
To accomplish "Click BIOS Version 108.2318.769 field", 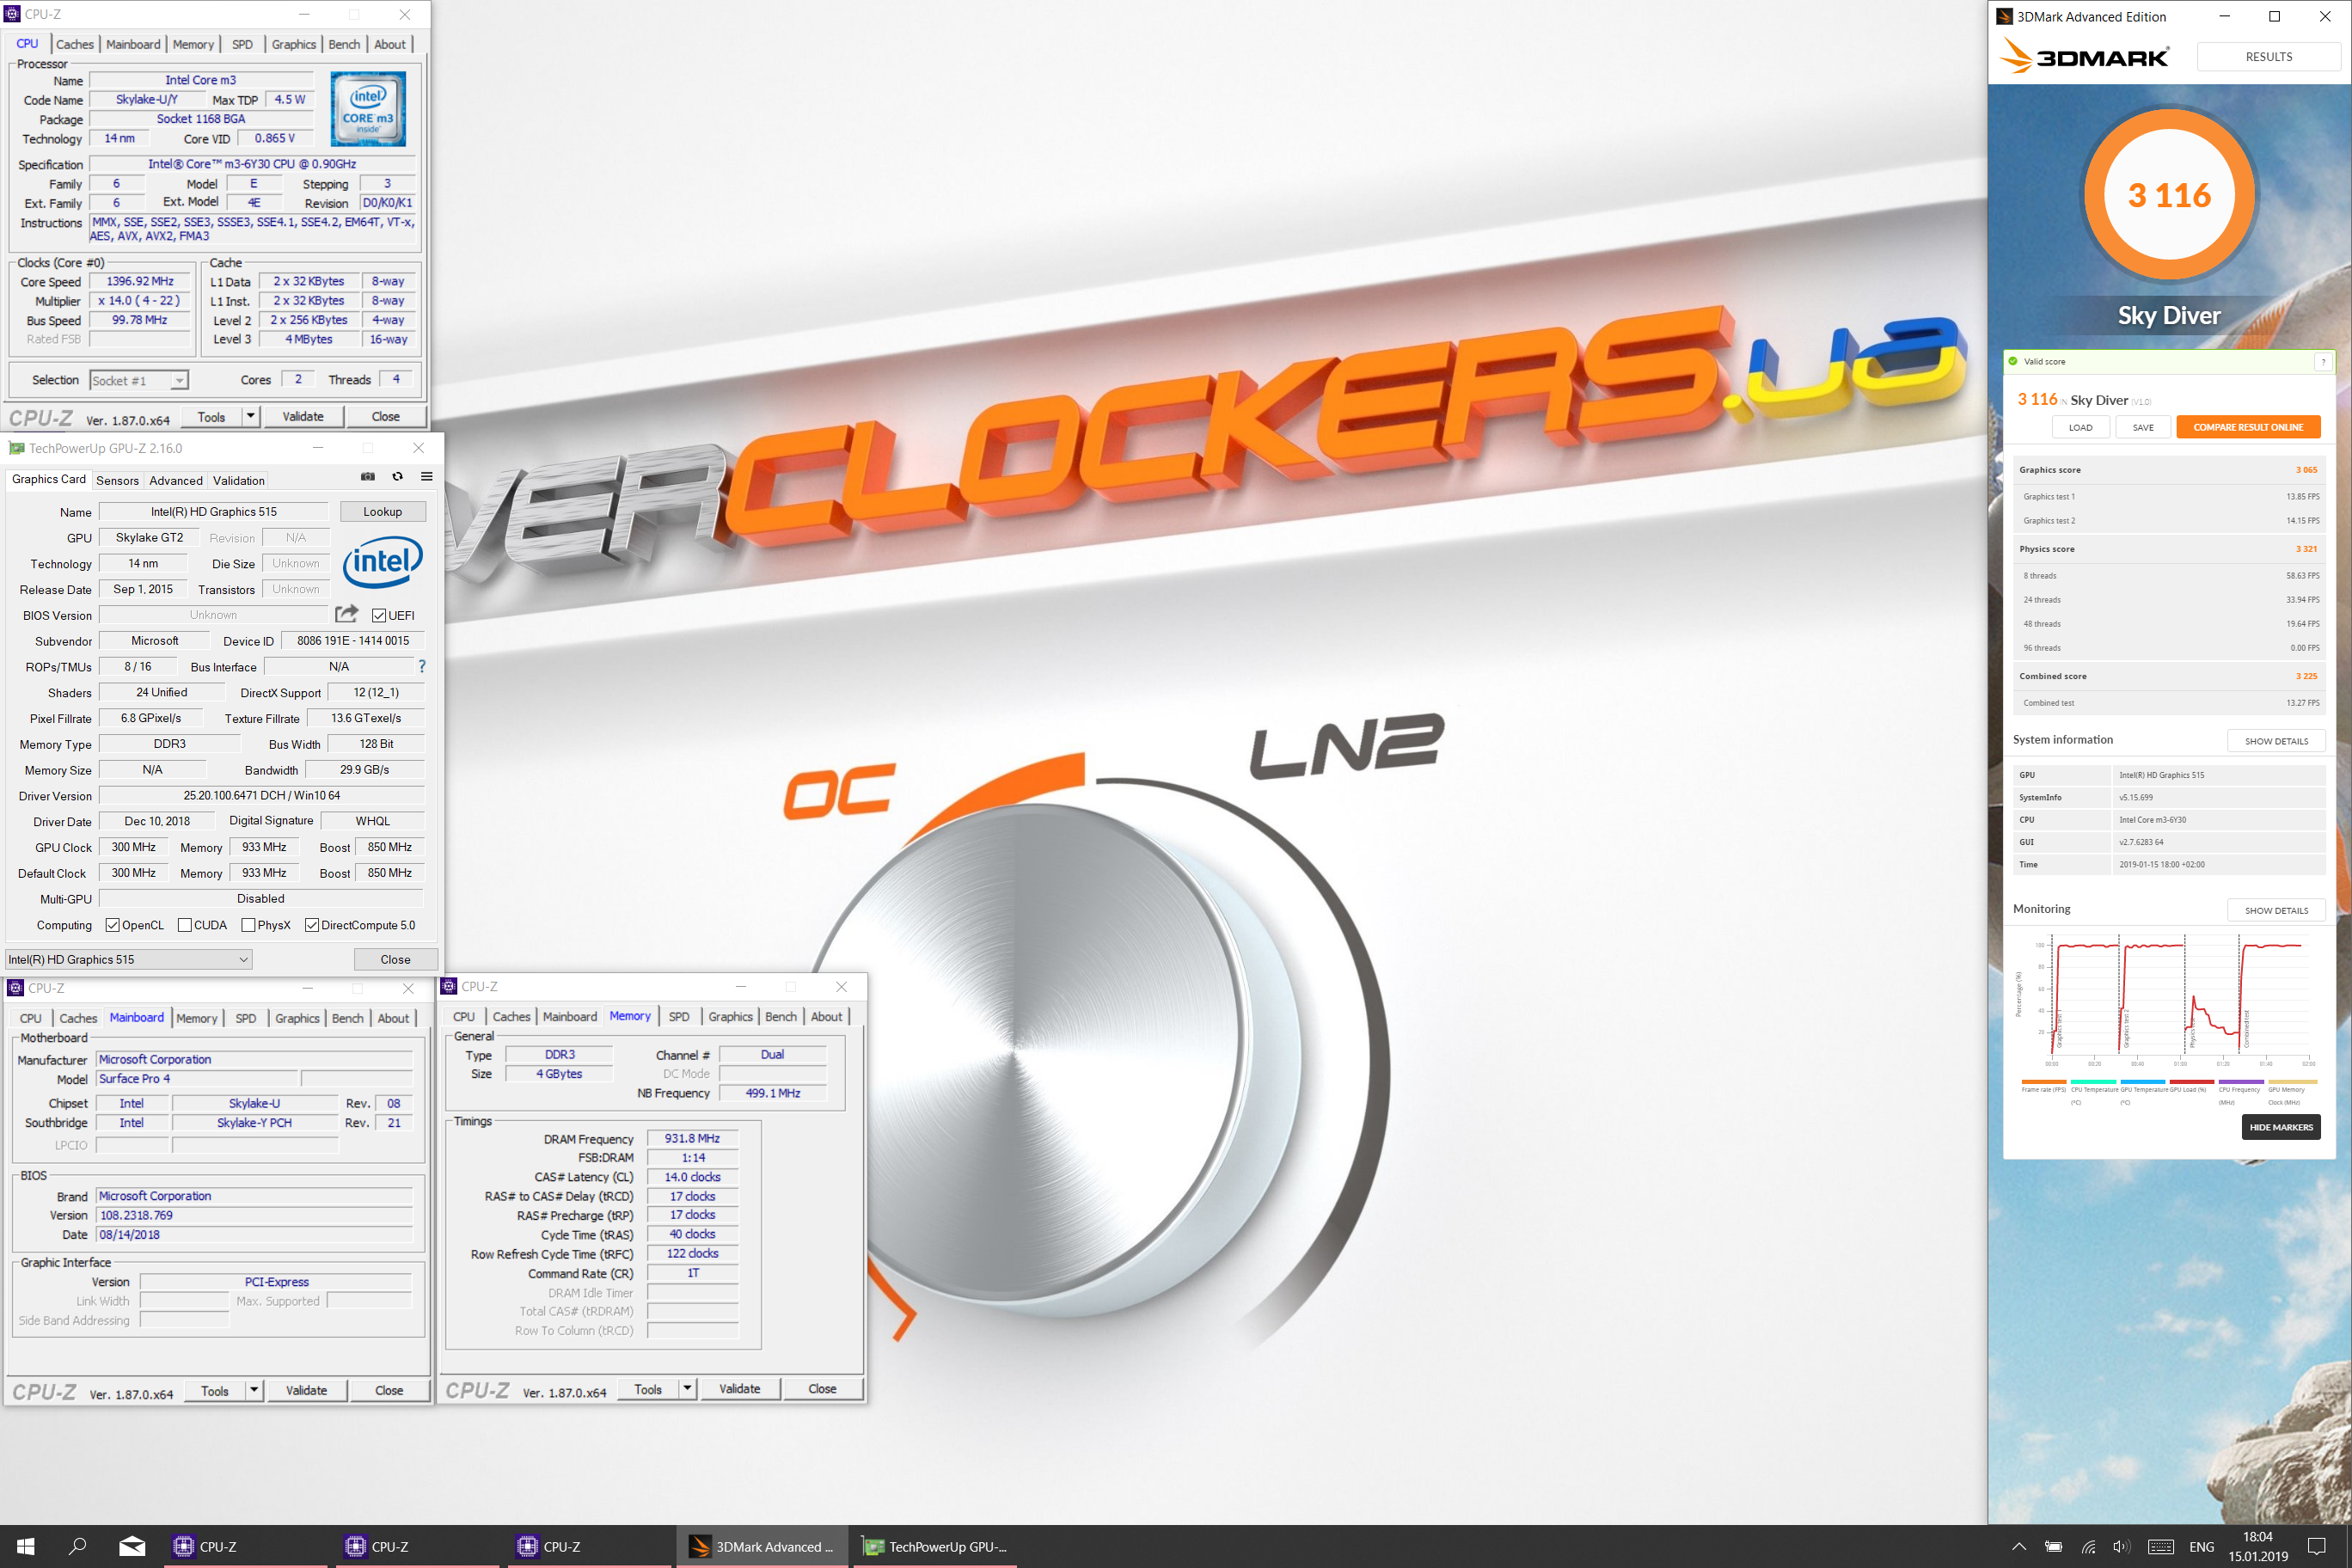I will (254, 1215).
